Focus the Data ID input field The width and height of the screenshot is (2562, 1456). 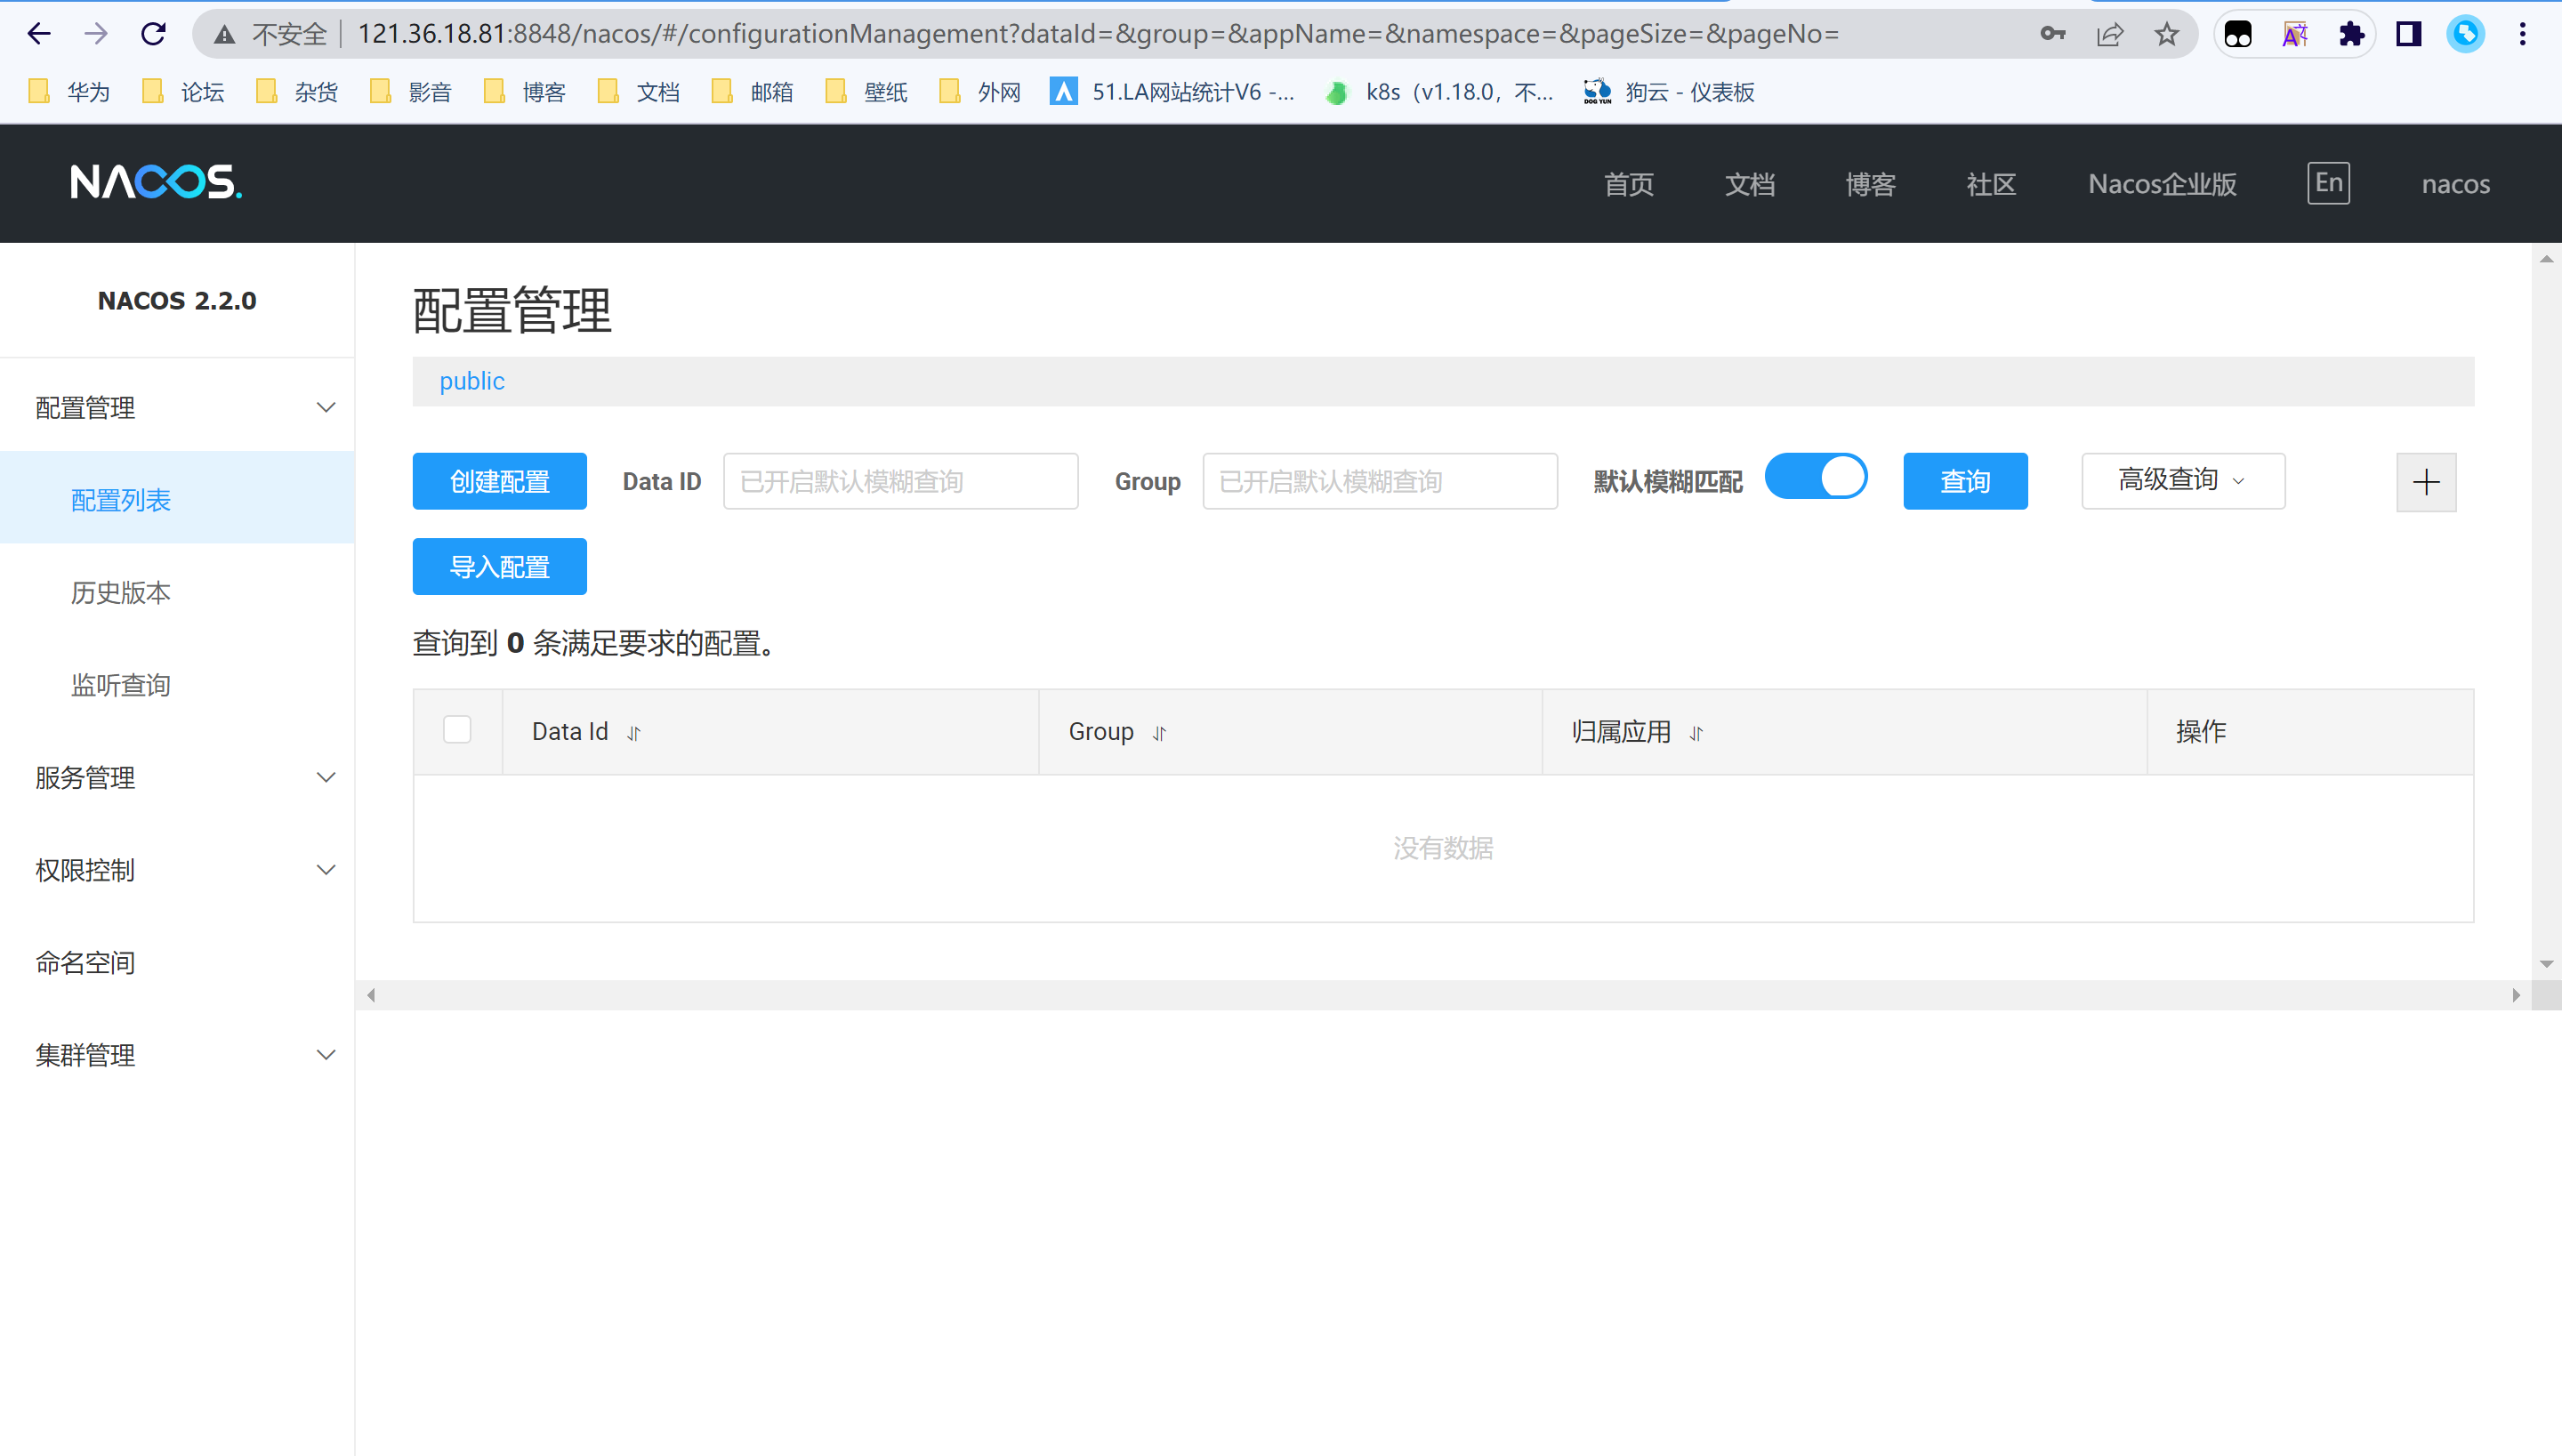[x=900, y=481]
